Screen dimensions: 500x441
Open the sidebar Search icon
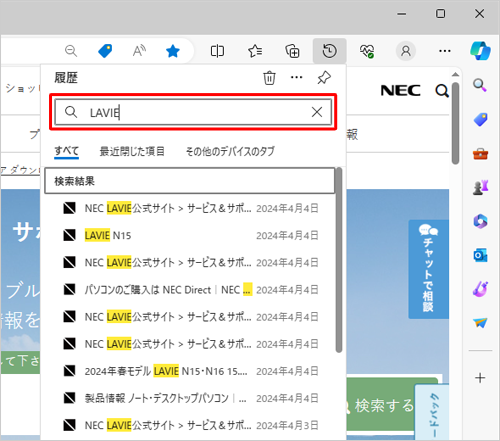[480, 85]
